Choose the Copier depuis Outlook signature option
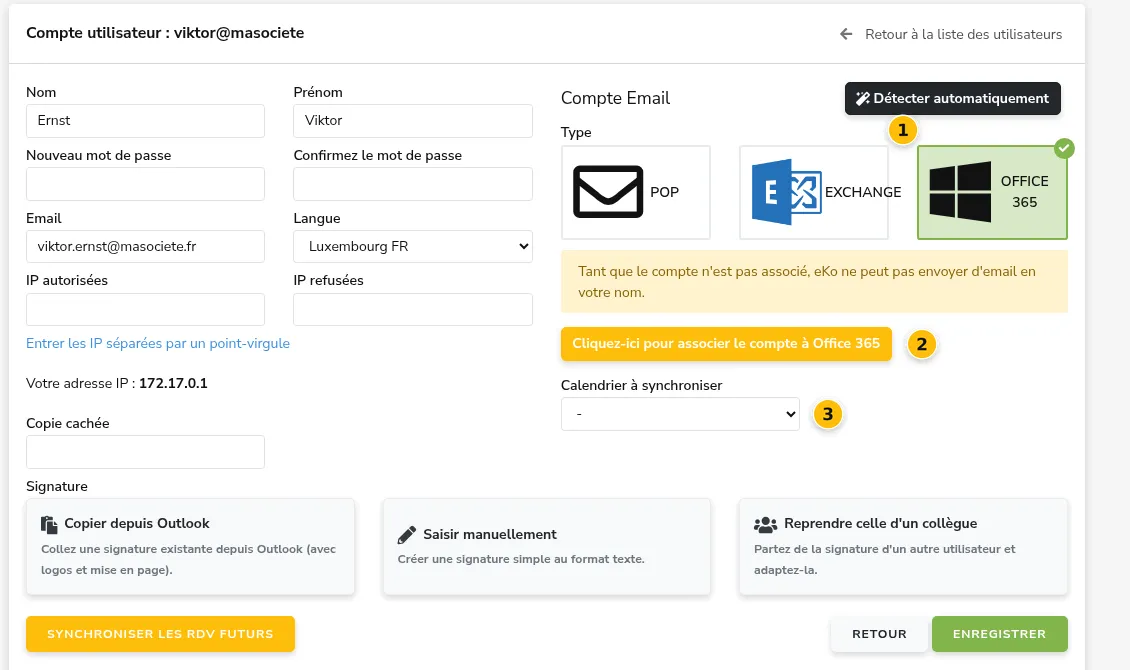The image size is (1130, 670). coord(190,547)
